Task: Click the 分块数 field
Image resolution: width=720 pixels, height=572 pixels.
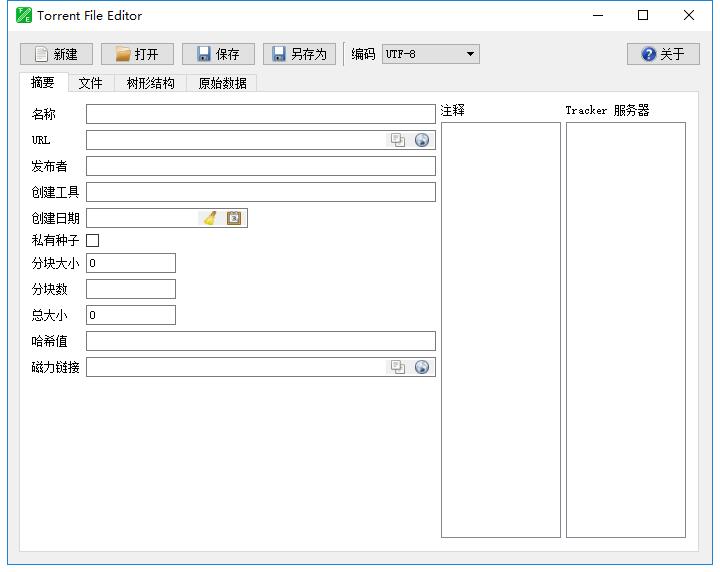Action: [x=131, y=289]
